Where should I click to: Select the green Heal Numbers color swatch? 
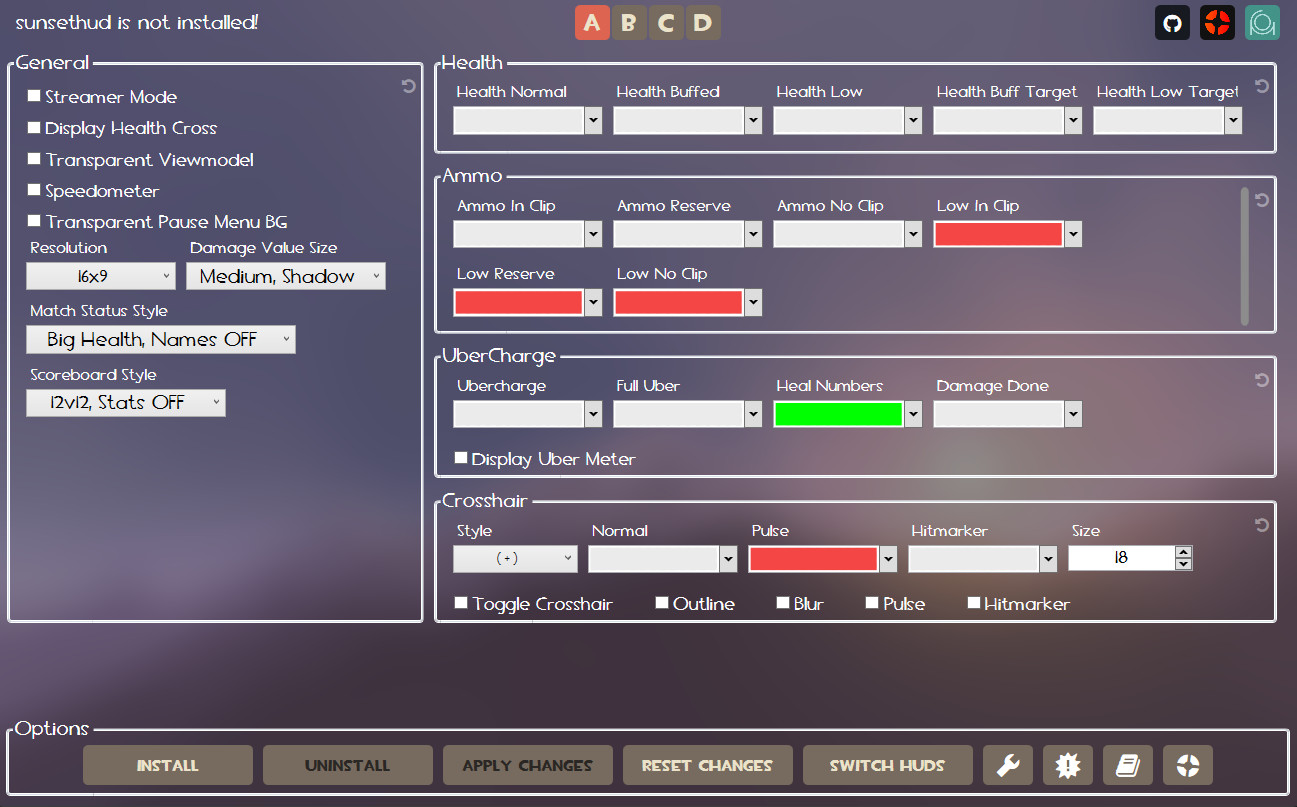838,413
